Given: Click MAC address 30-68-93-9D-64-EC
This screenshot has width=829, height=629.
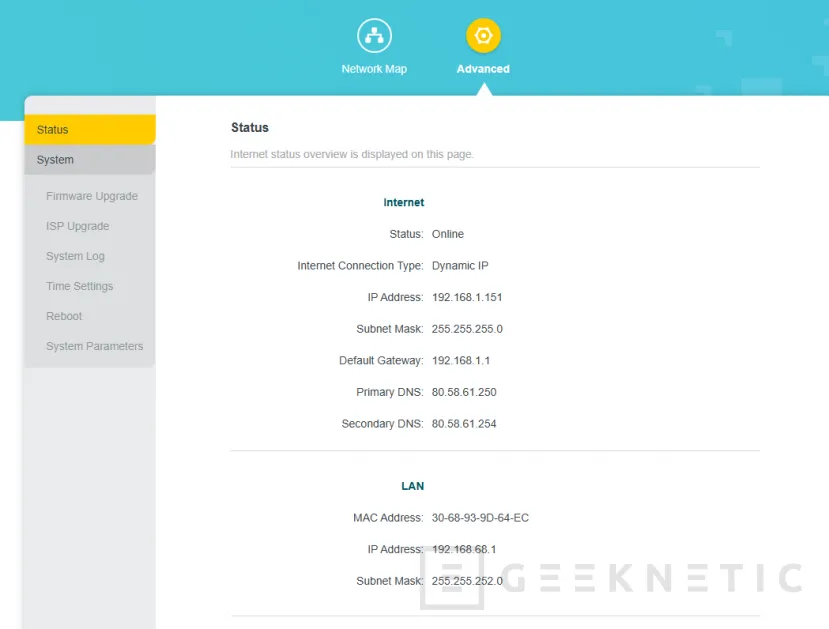Looking at the screenshot, I should pos(480,518).
